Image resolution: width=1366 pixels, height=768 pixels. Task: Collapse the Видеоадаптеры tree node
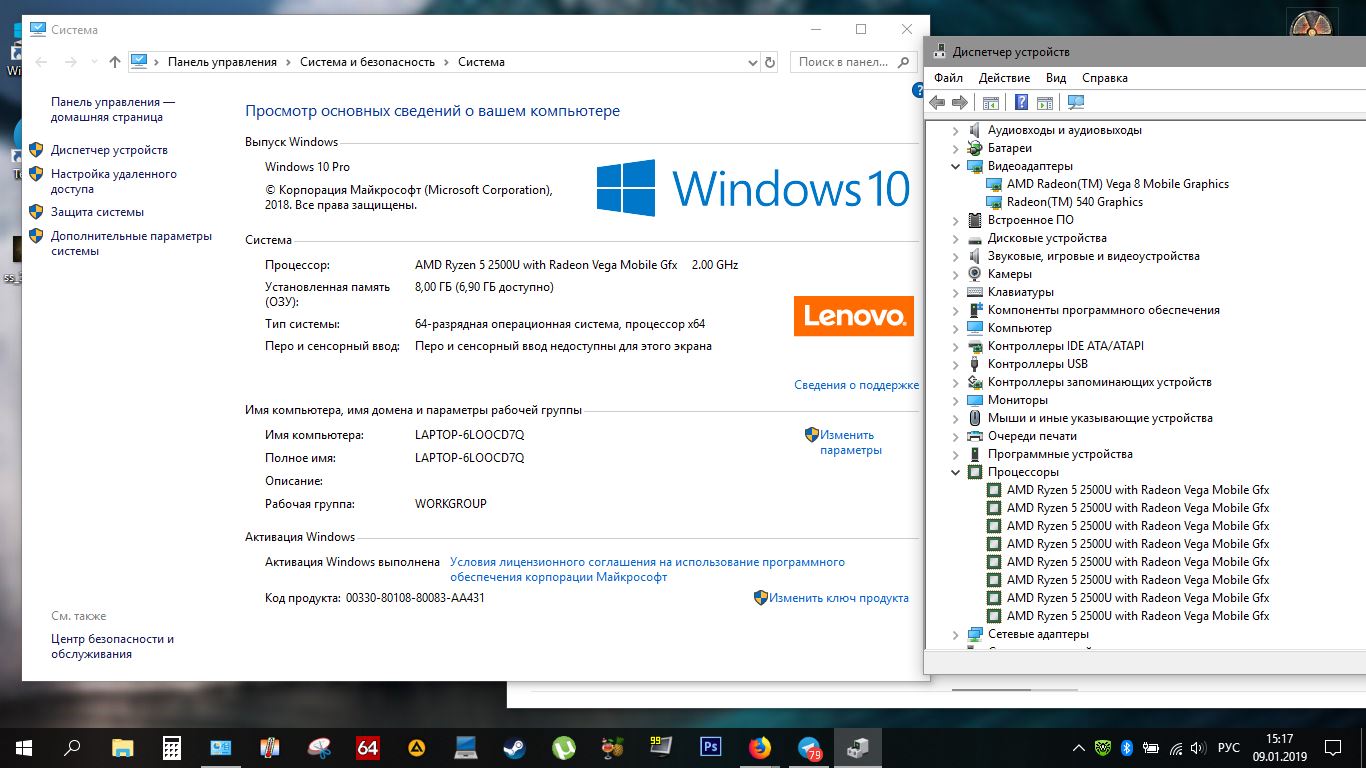pyautogui.click(x=956, y=166)
